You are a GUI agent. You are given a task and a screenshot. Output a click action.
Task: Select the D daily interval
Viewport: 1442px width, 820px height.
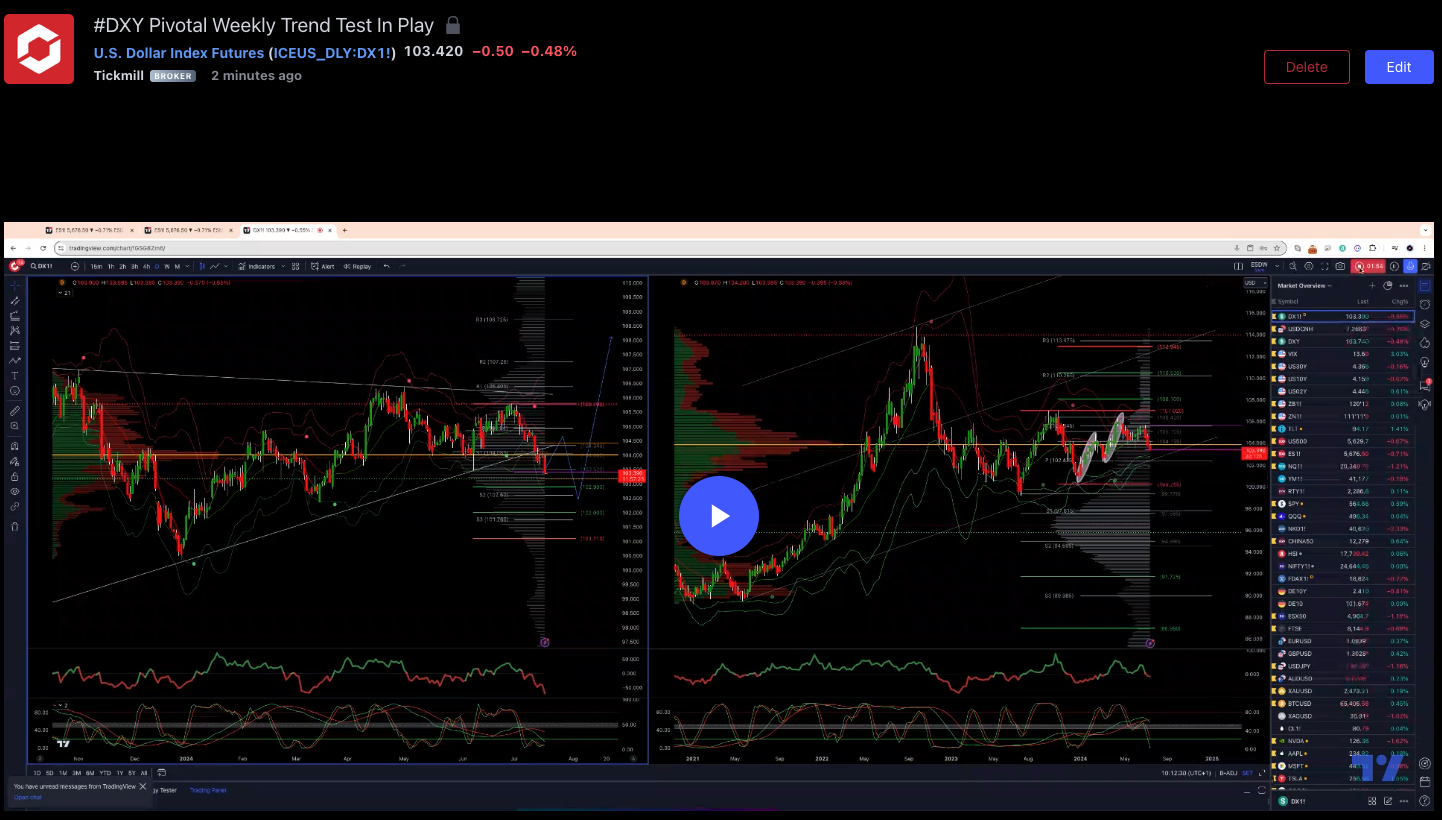[157, 266]
